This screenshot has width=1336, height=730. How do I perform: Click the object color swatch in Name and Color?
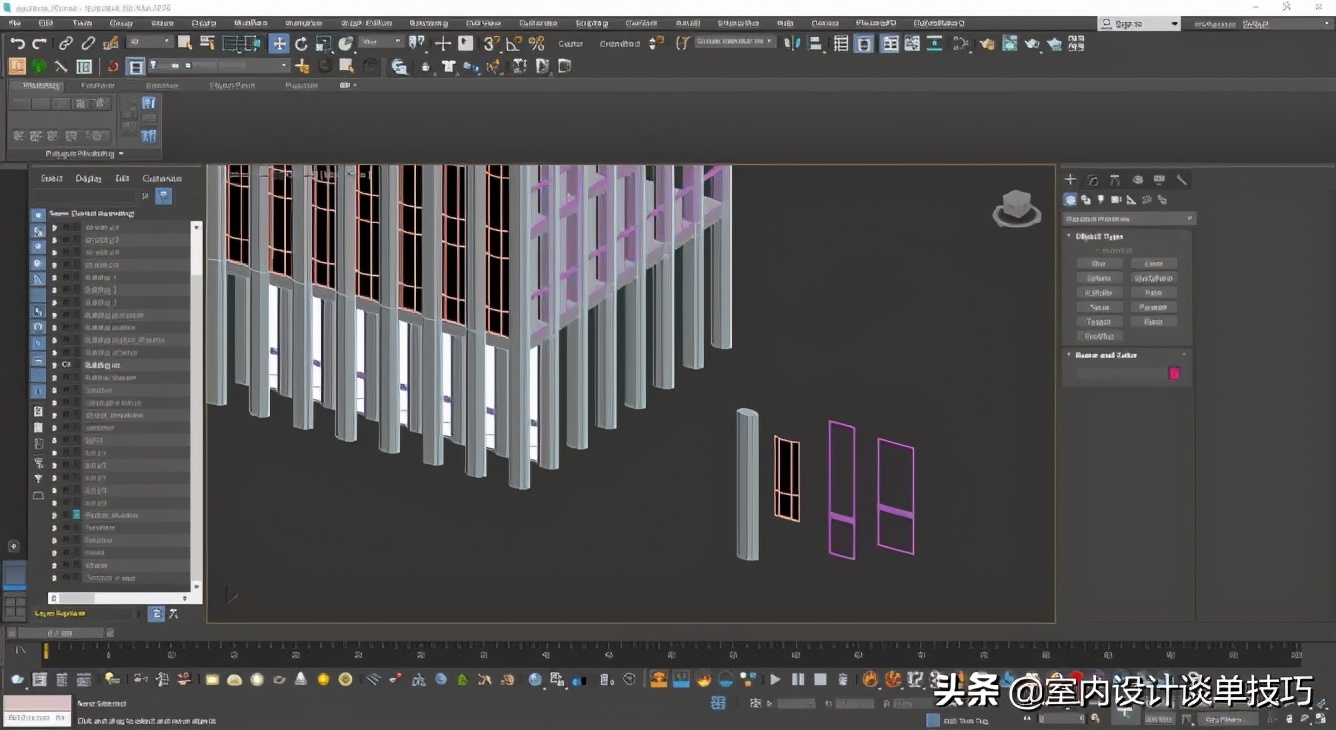coord(1174,372)
